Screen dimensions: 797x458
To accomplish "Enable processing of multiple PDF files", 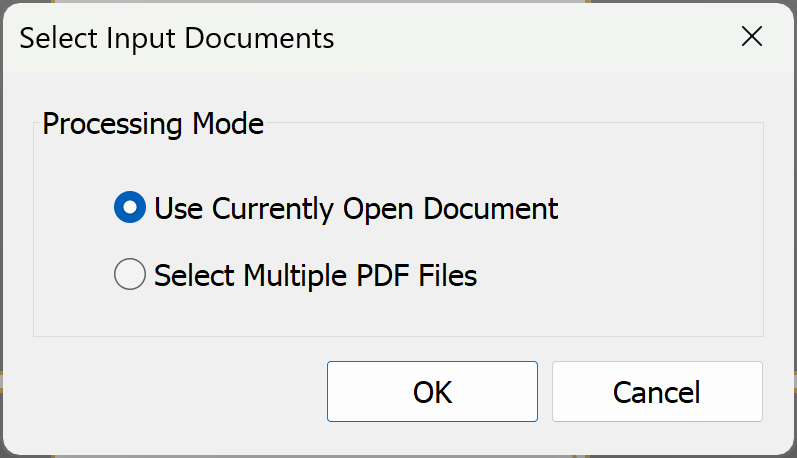I will coord(130,274).
